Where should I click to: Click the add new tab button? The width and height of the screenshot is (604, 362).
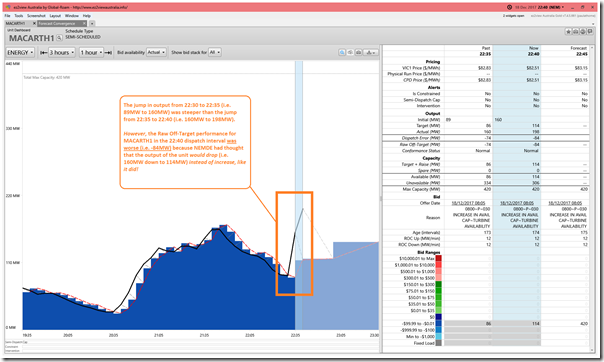click(x=92, y=23)
